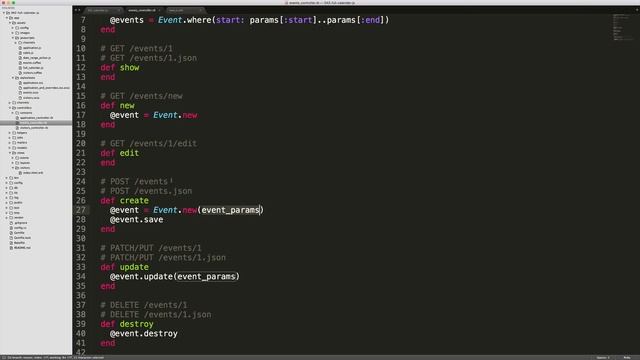Expand the db folder arrow
Screen dimensions: 640x360
(x=7, y=188)
